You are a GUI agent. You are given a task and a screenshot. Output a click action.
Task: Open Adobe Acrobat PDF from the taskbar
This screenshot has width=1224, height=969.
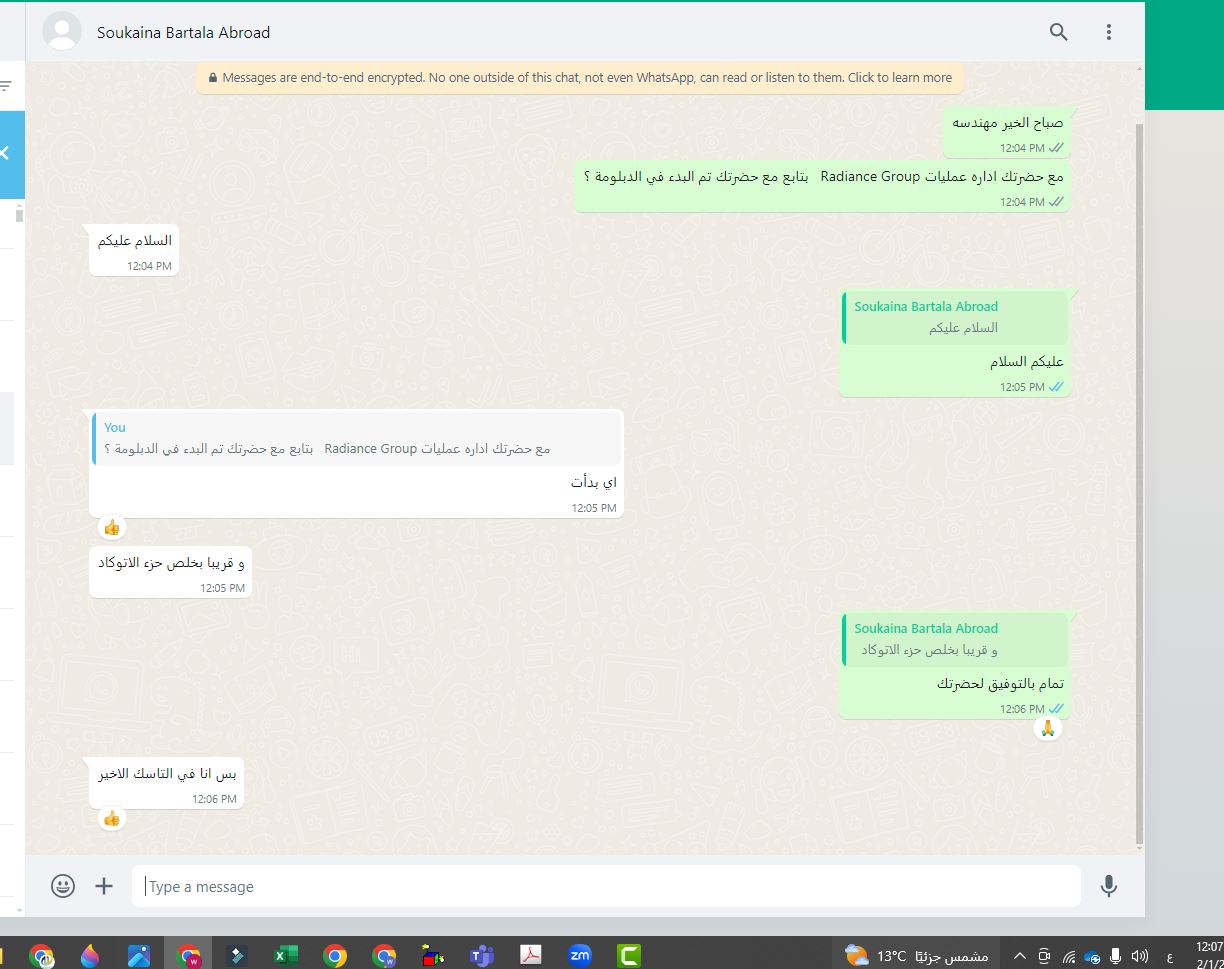point(531,955)
